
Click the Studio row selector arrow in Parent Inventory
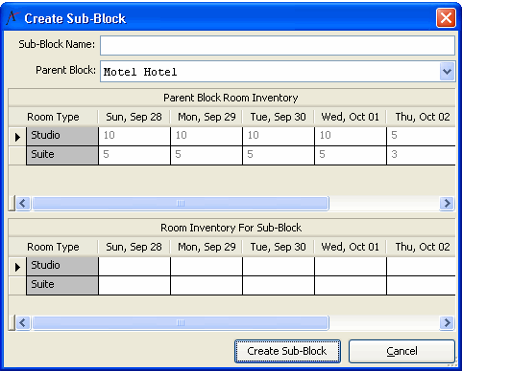18,137
